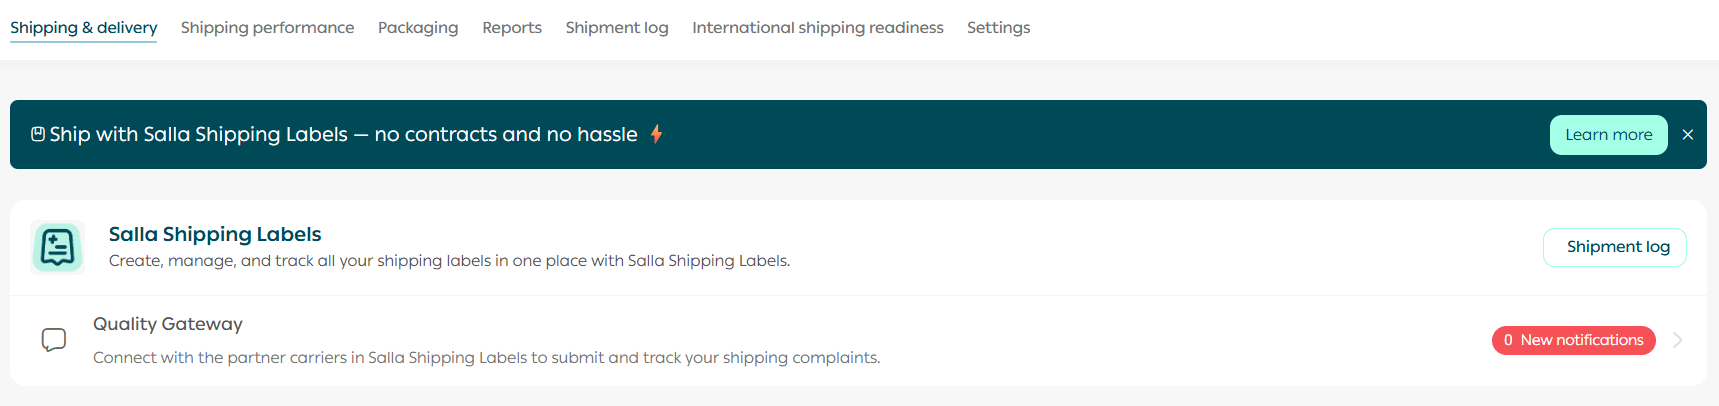Image resolution: width=1719 pixels, height=406 pixels.
Task: Click the New notifications red badge
Action: pos(1573,340)
